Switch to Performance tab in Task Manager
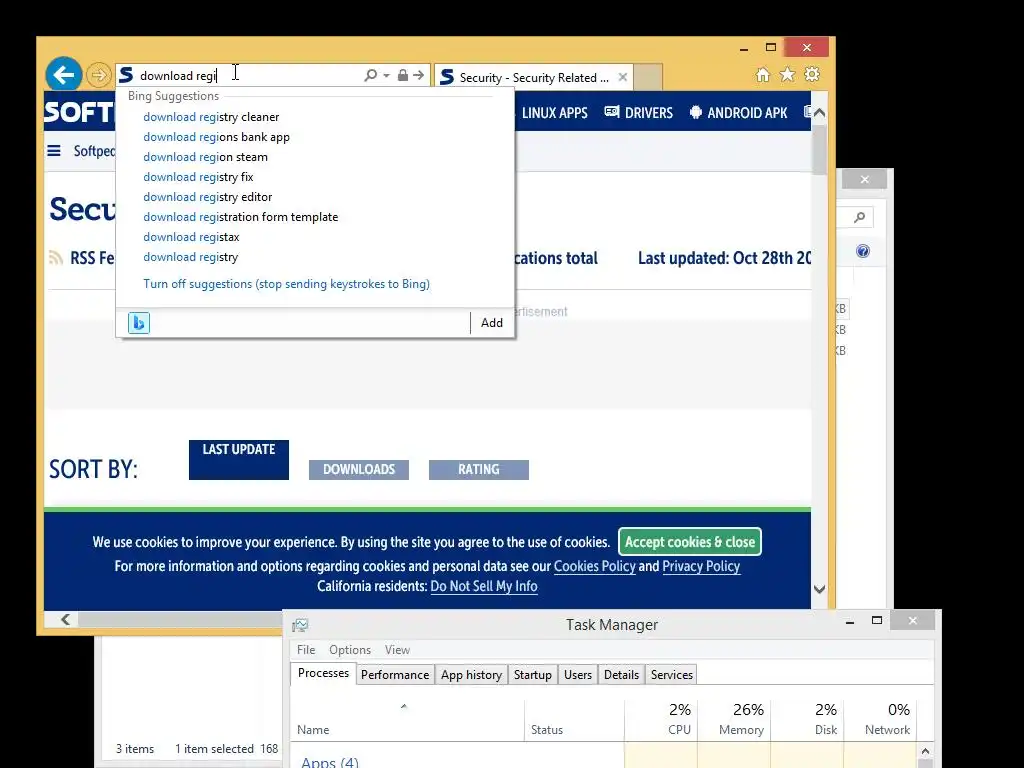 coord(395,675)
